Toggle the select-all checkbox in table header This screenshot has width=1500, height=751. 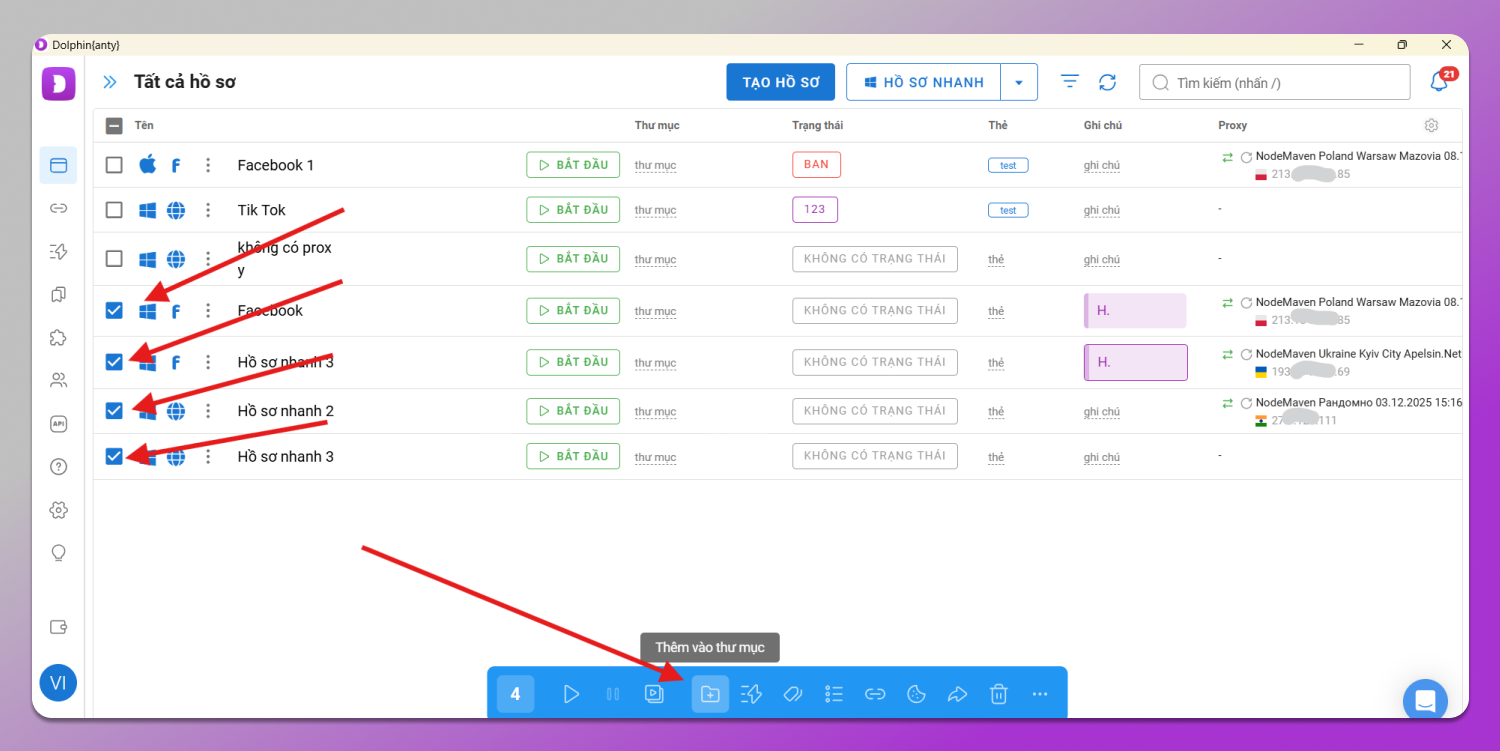(114, 126)
